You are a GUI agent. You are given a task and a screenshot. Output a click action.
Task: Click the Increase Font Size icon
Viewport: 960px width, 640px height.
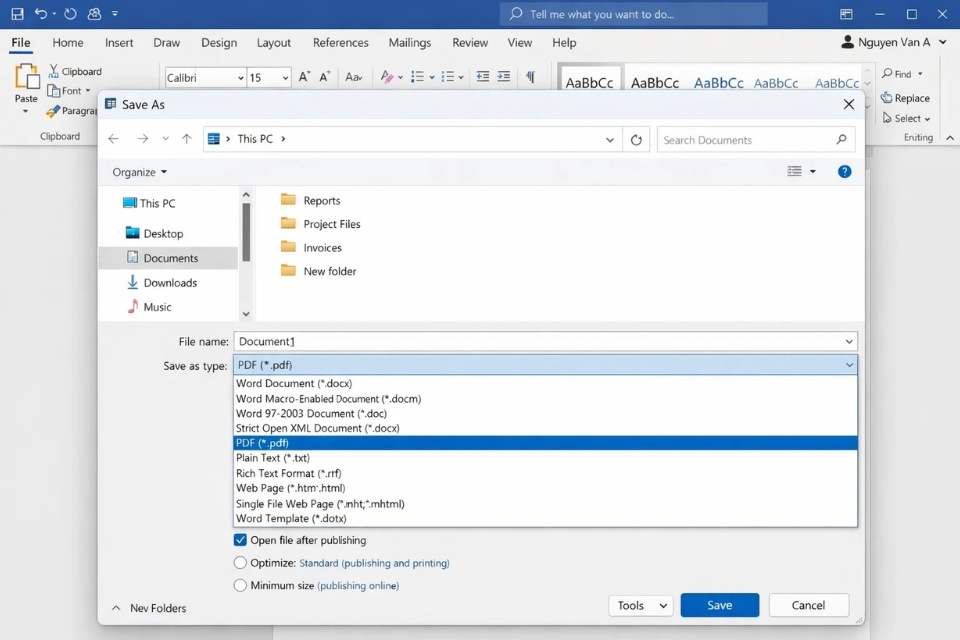point(304,76)
